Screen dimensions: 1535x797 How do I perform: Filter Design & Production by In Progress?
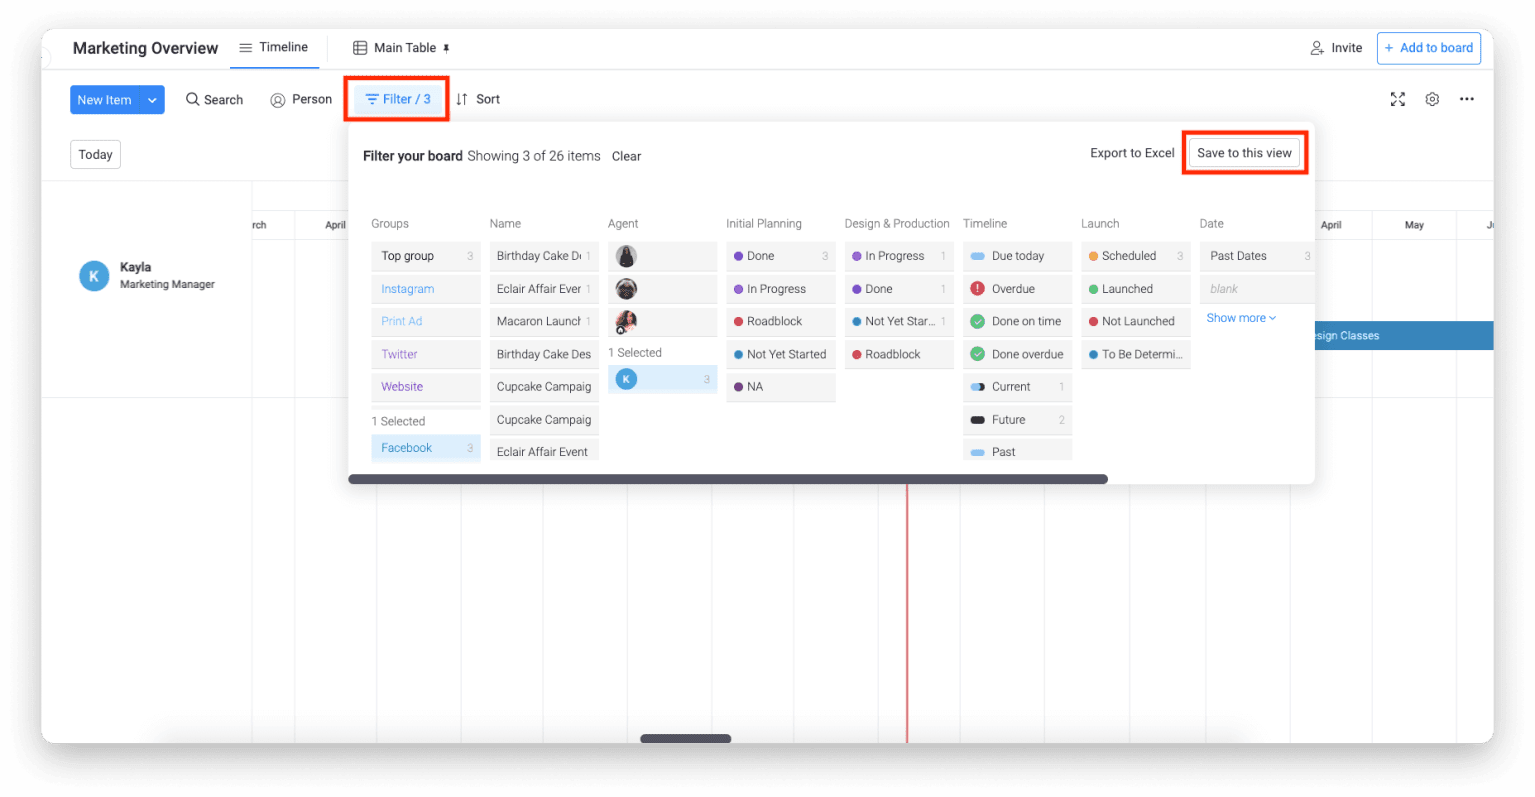tap(899, 256)
